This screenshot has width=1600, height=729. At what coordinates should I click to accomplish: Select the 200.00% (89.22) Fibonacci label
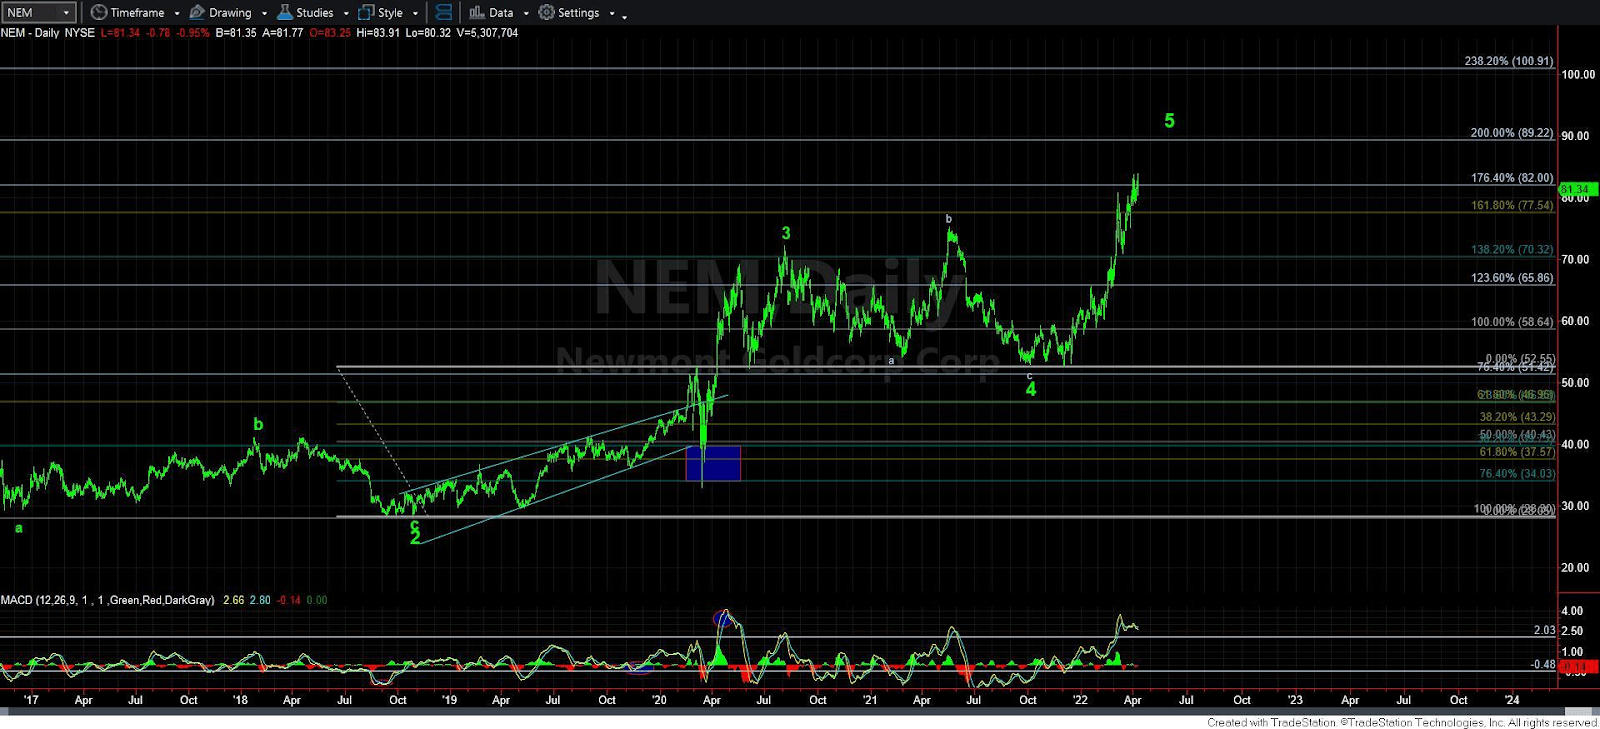pos(1511,133)
